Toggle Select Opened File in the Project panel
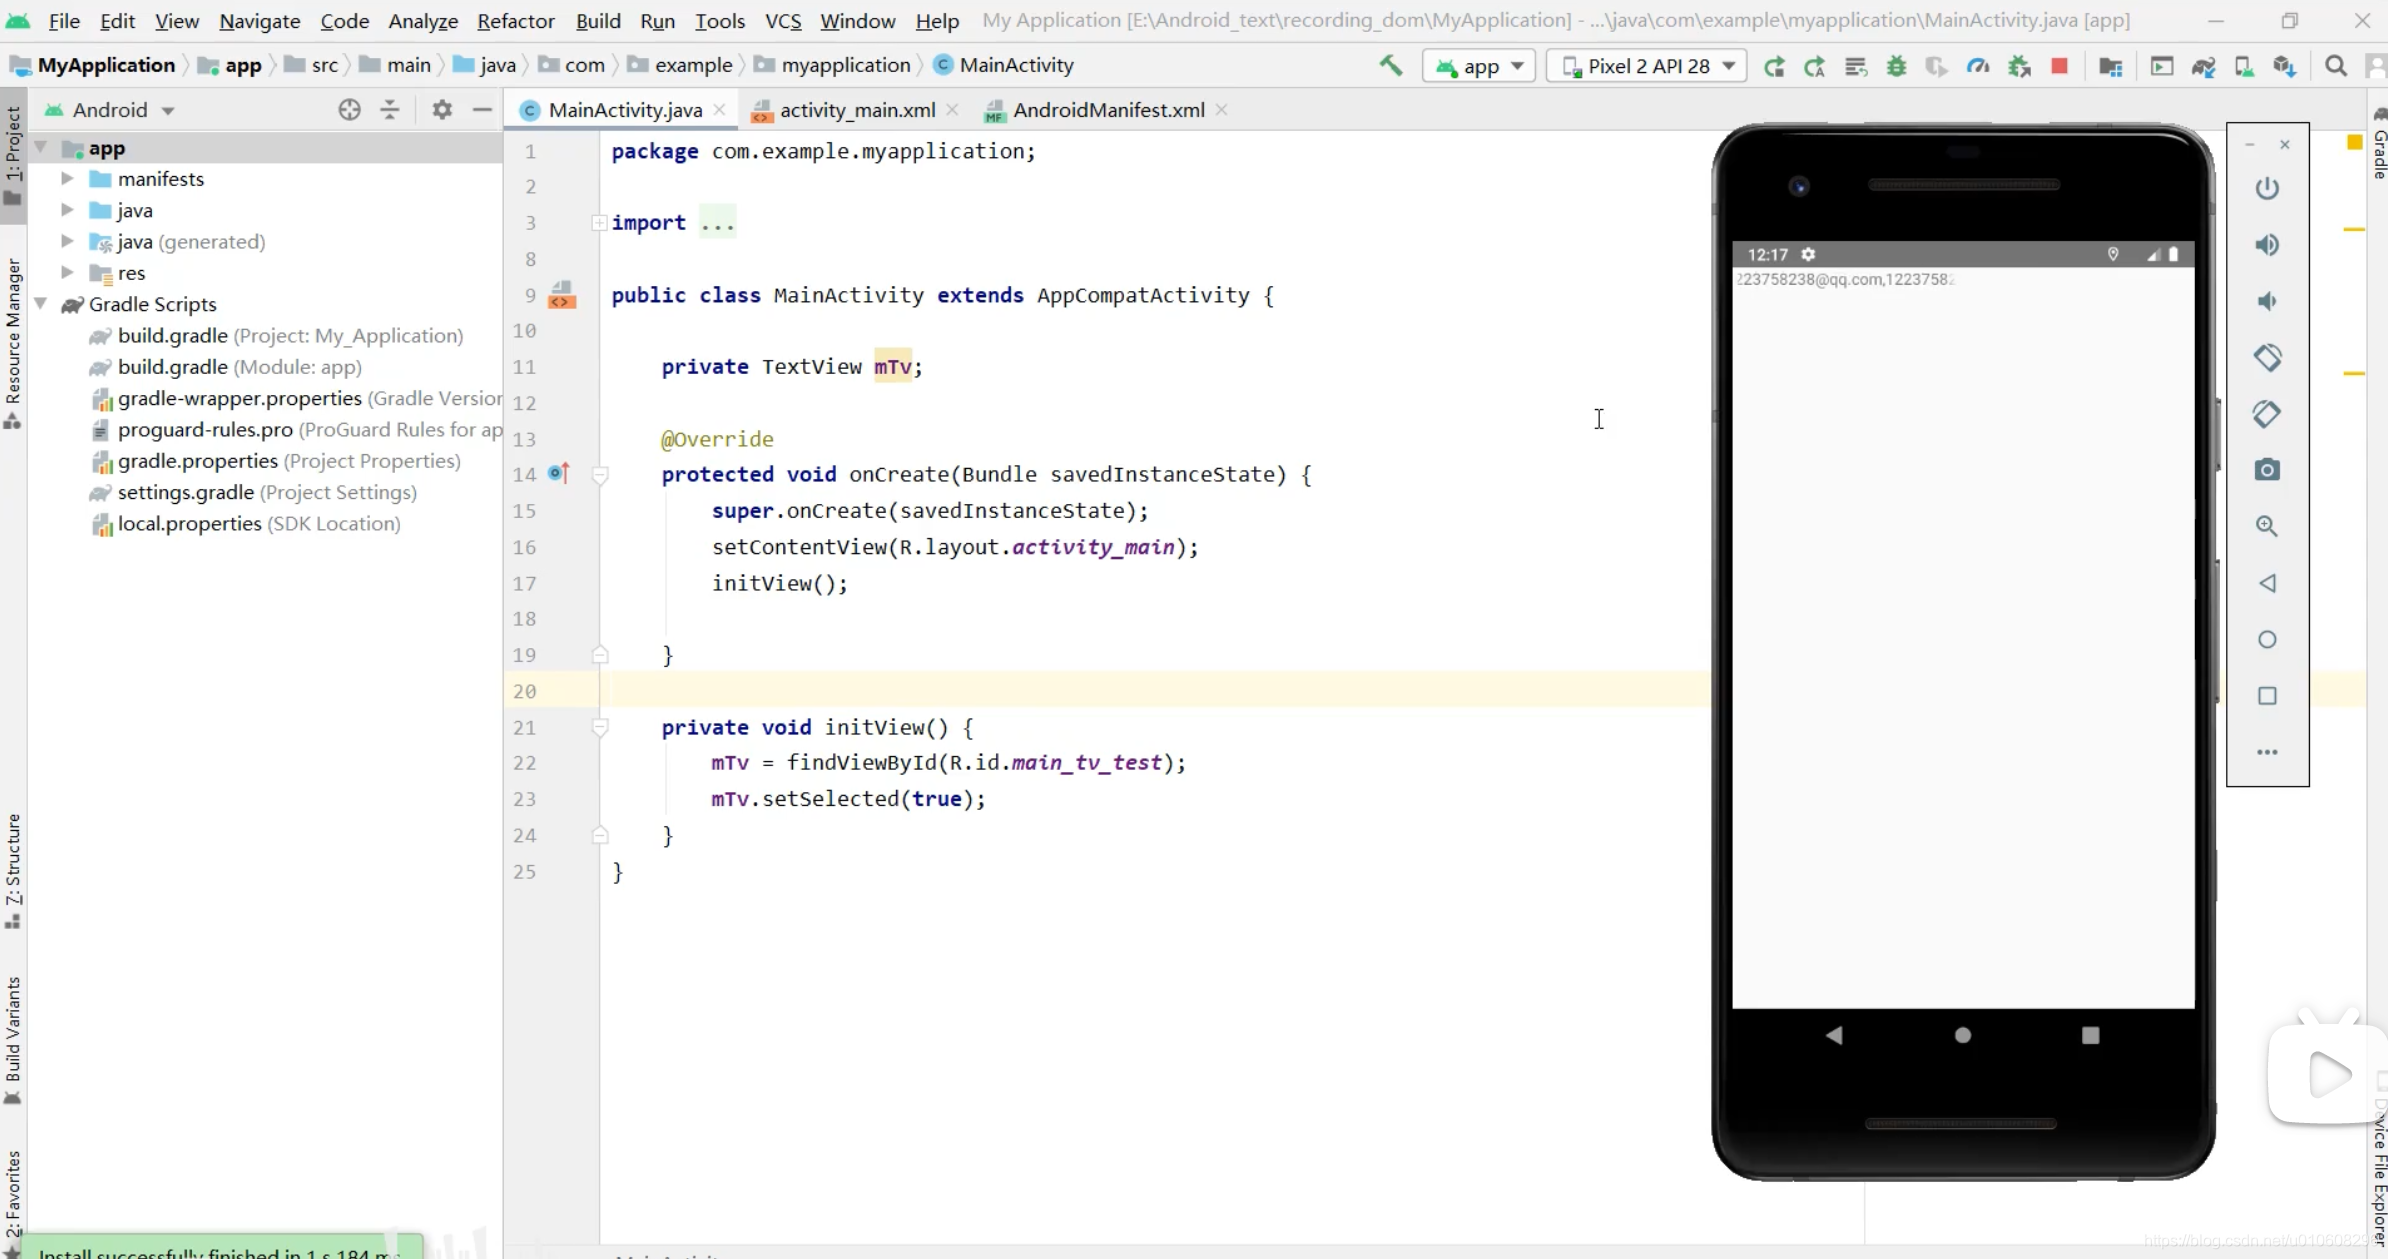This screenshot has width=2388, height=1259. (x=350, y=110)
